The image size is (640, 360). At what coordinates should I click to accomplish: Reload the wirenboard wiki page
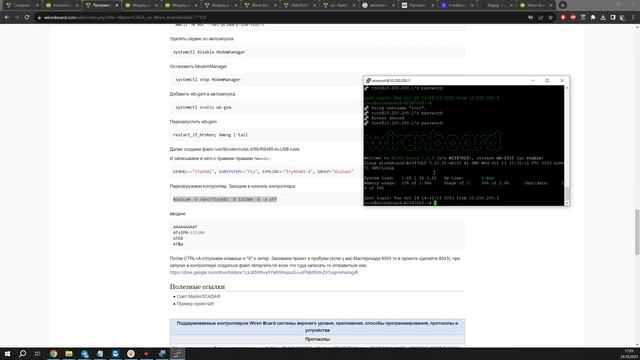(27, 18)
